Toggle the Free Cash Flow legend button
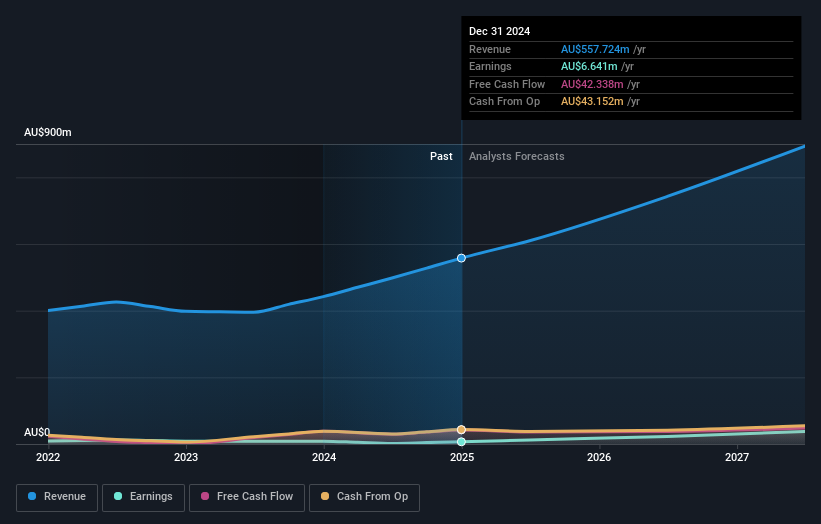The height and width of the screenshot is (524, 821). click(x=247, y=497)
